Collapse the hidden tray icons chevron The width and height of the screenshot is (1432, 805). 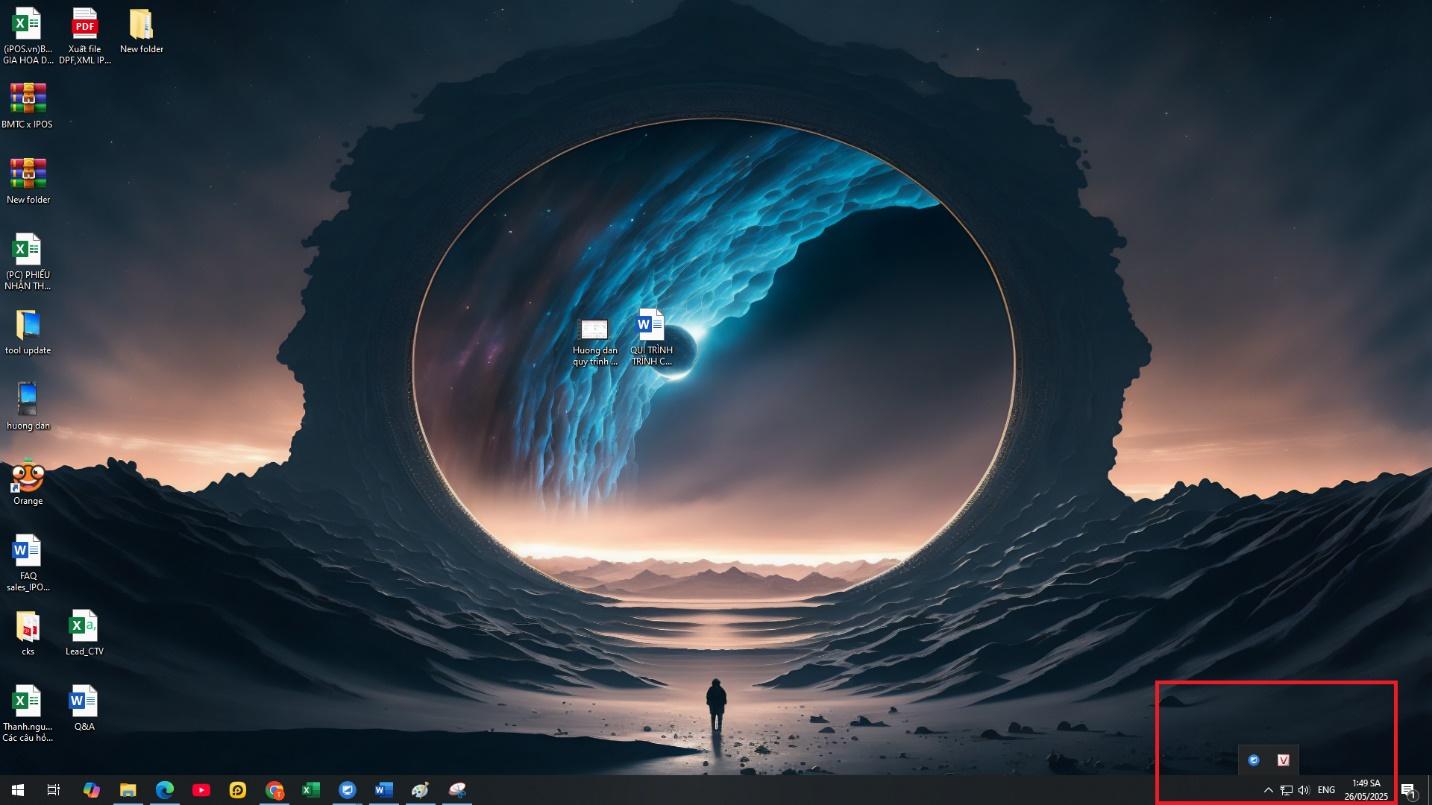(1268, 790)
